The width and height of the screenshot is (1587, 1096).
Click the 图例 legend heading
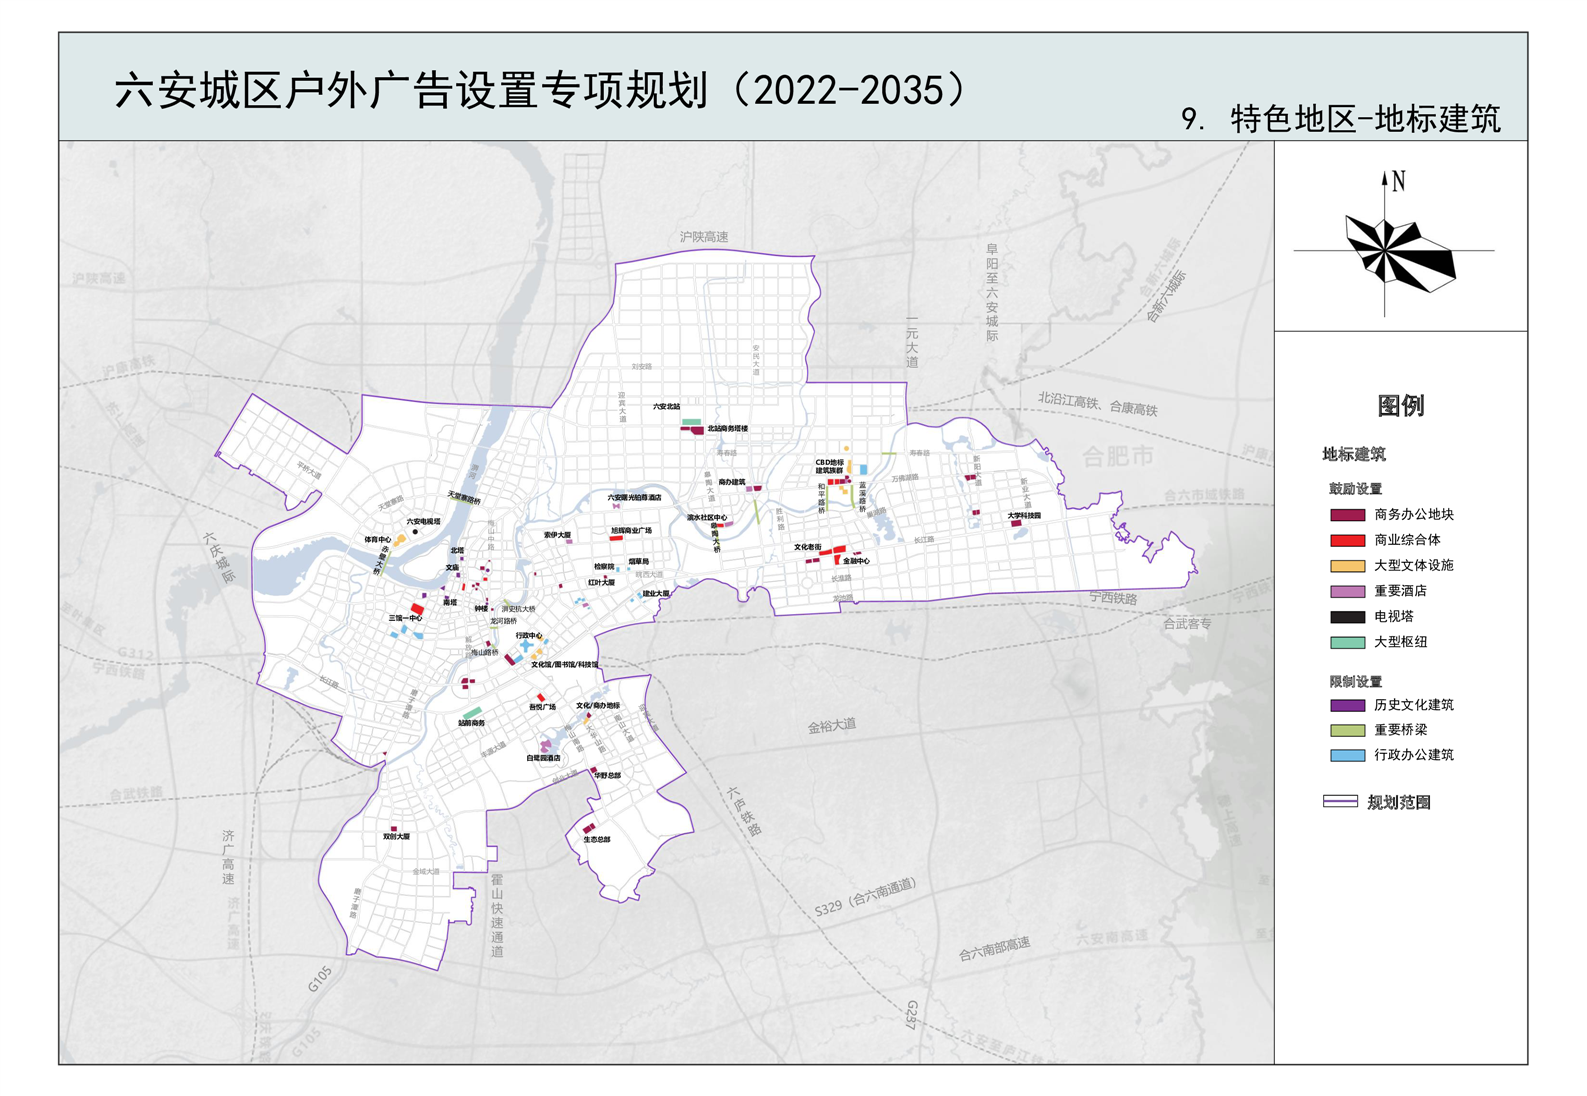click(x=1400, y=406)
